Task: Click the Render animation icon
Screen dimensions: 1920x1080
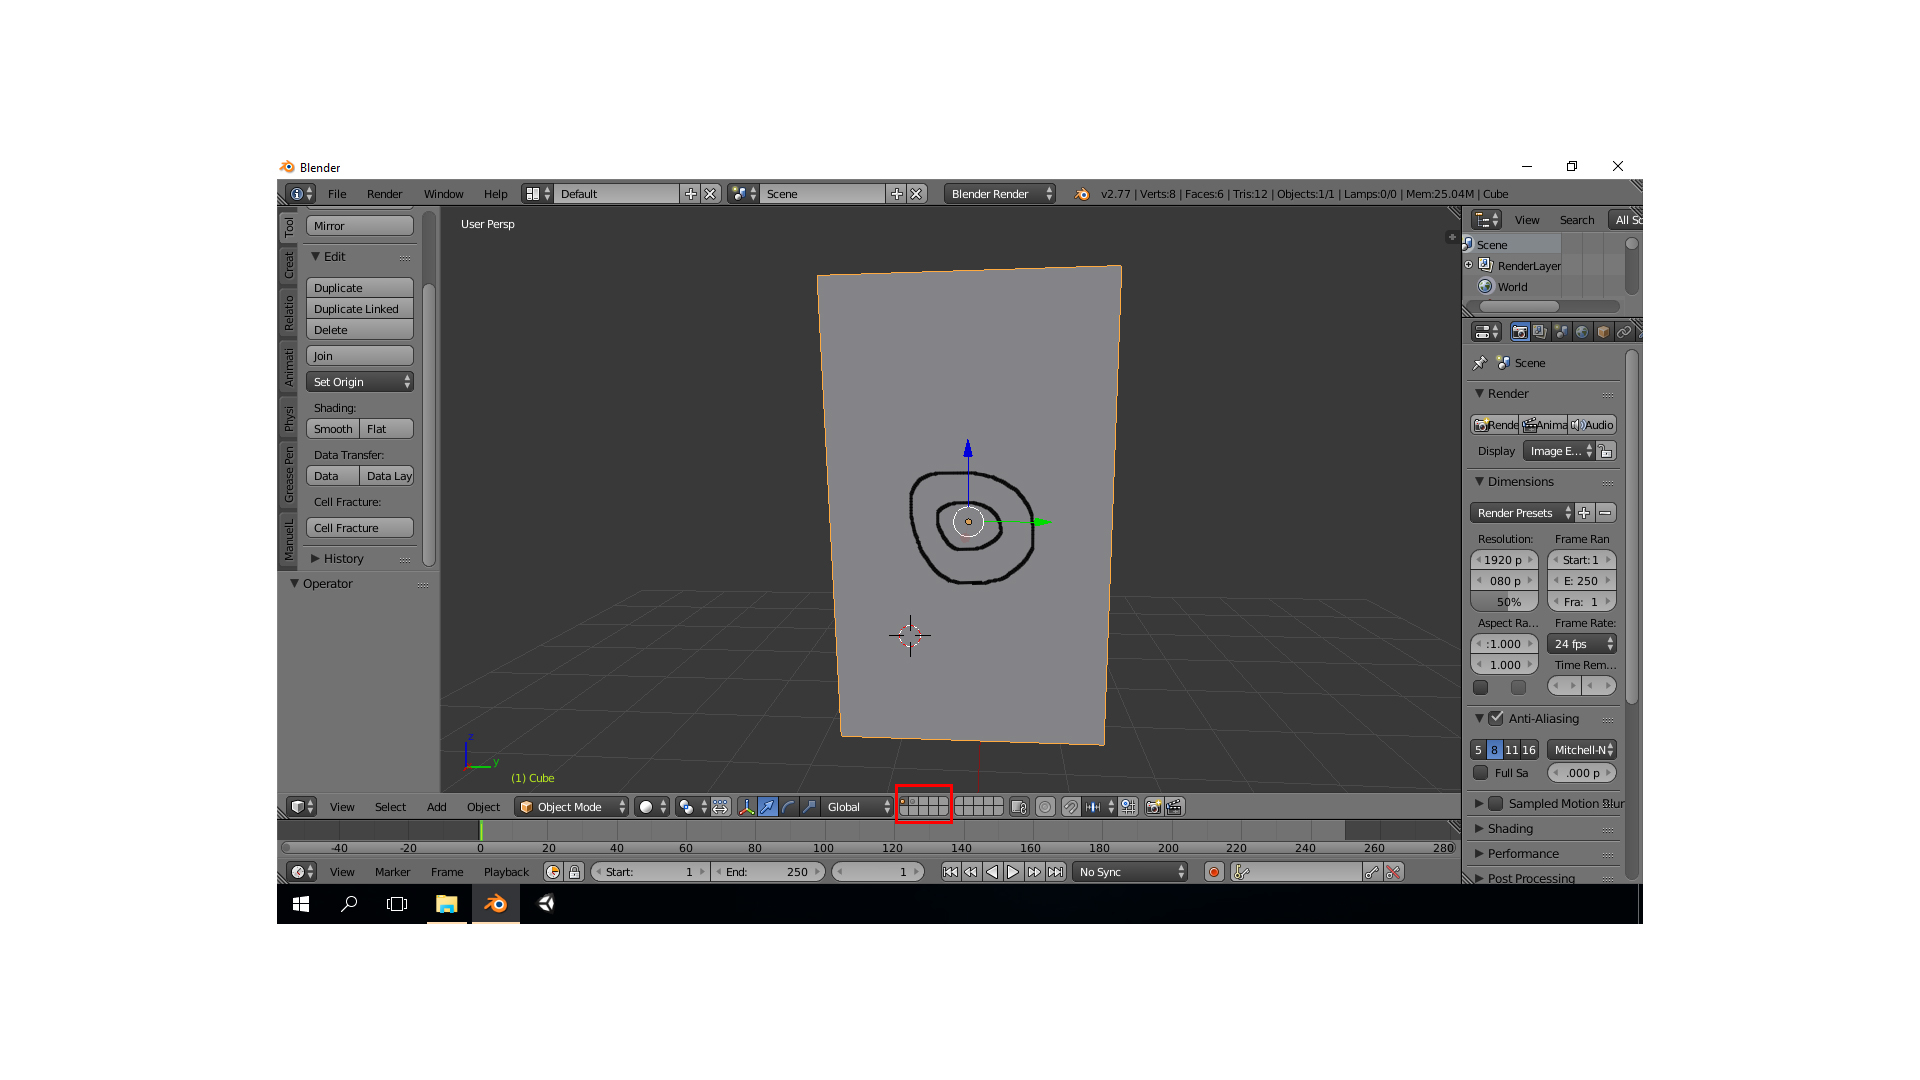Action: pos(1544,423)
